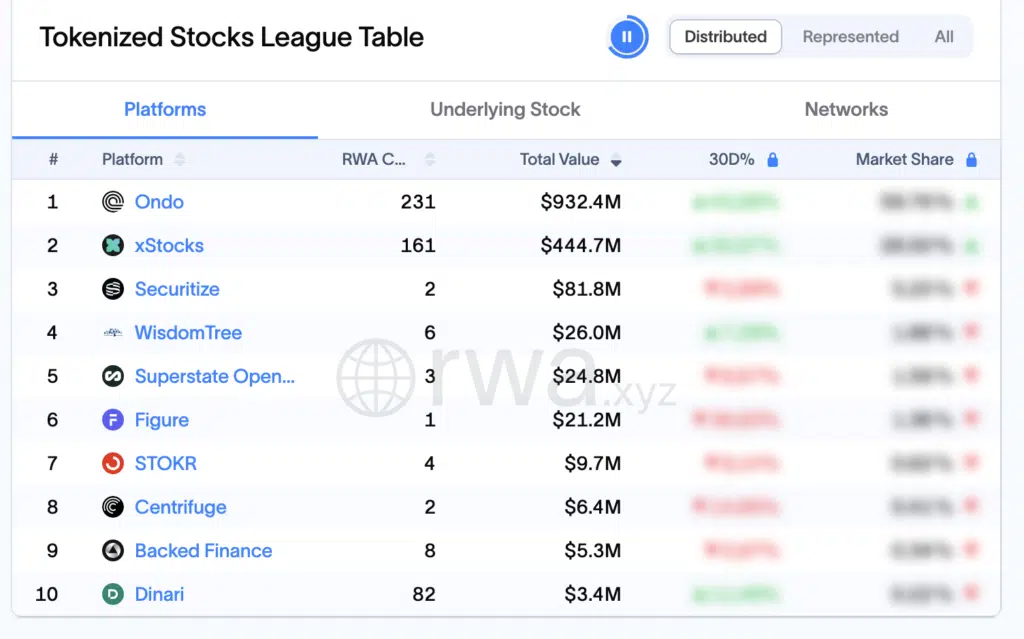Select the Distributed view option
1024x639 pixels.
coord(726,37)
